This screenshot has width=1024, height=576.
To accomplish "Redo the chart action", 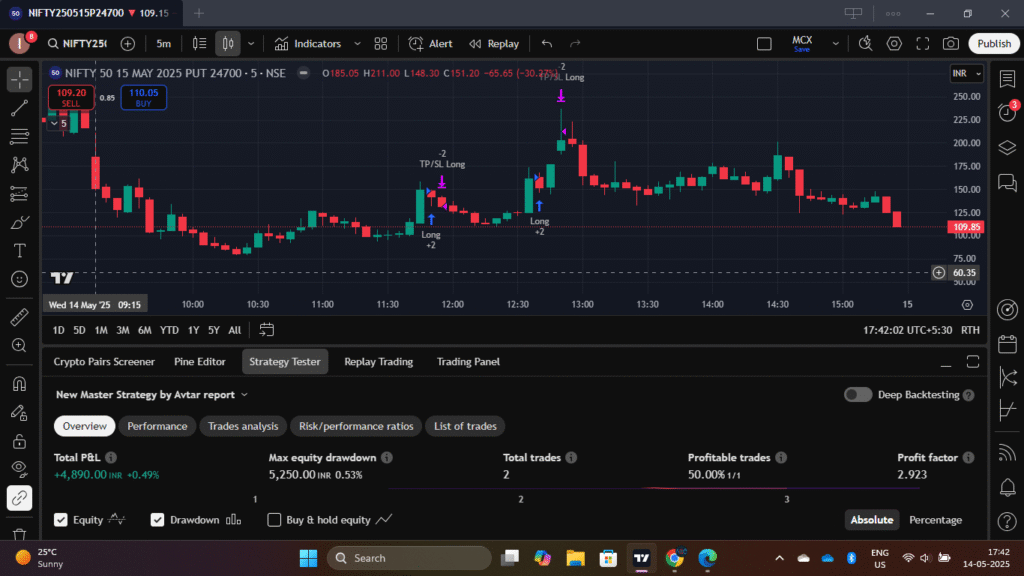I will tap(575, 44).
